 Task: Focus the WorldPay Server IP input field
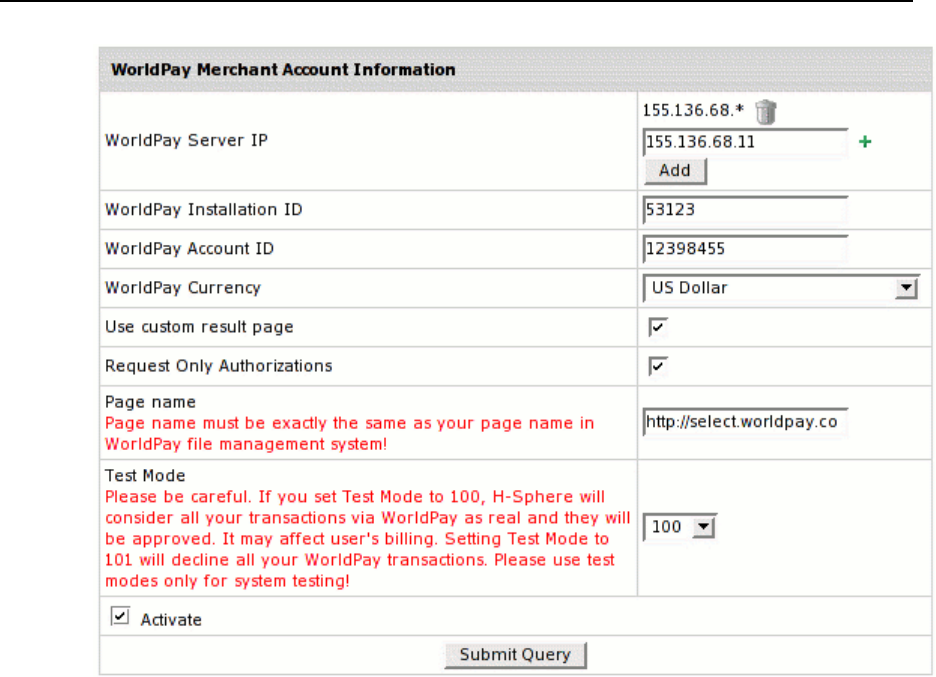(745, 142)
